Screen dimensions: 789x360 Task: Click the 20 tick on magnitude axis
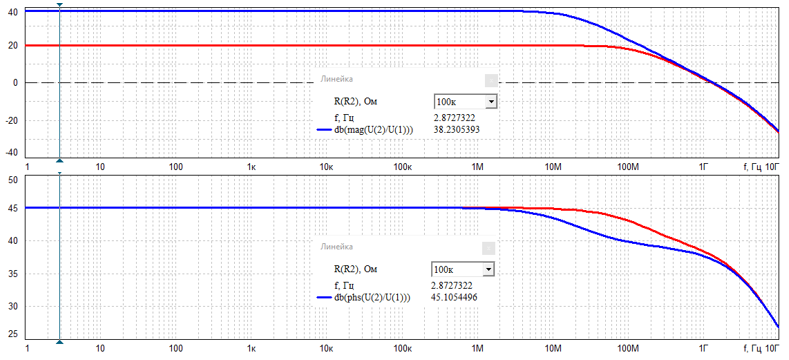click(x=14, y=45)
